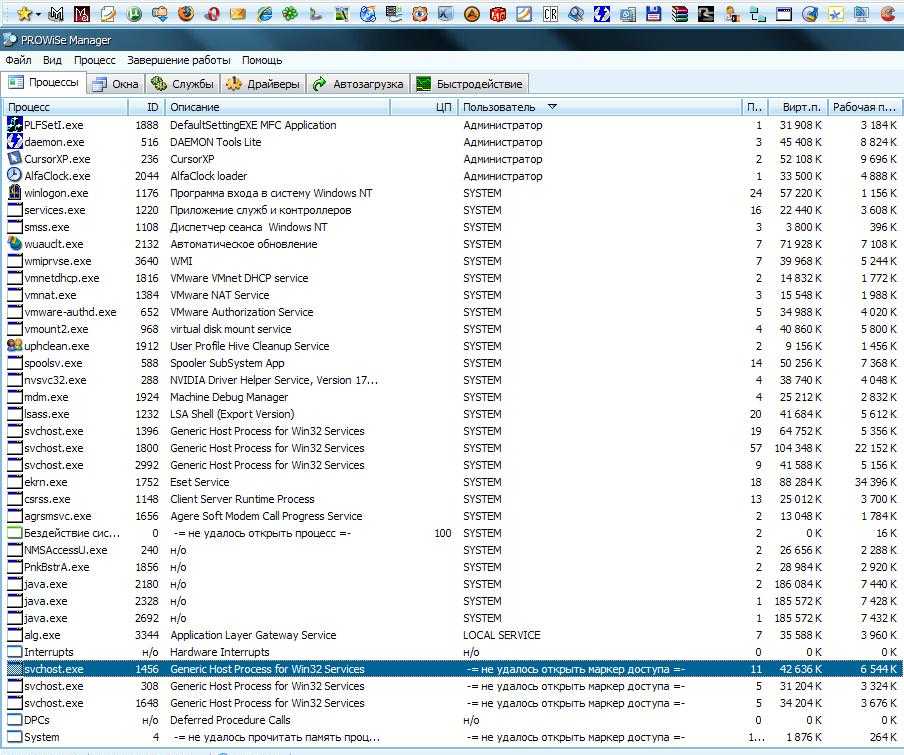The width and height of the screenshot is (904, 755).
Task: Sort by the ID column header
Action: pyautogui.click(x=146, y=107)
